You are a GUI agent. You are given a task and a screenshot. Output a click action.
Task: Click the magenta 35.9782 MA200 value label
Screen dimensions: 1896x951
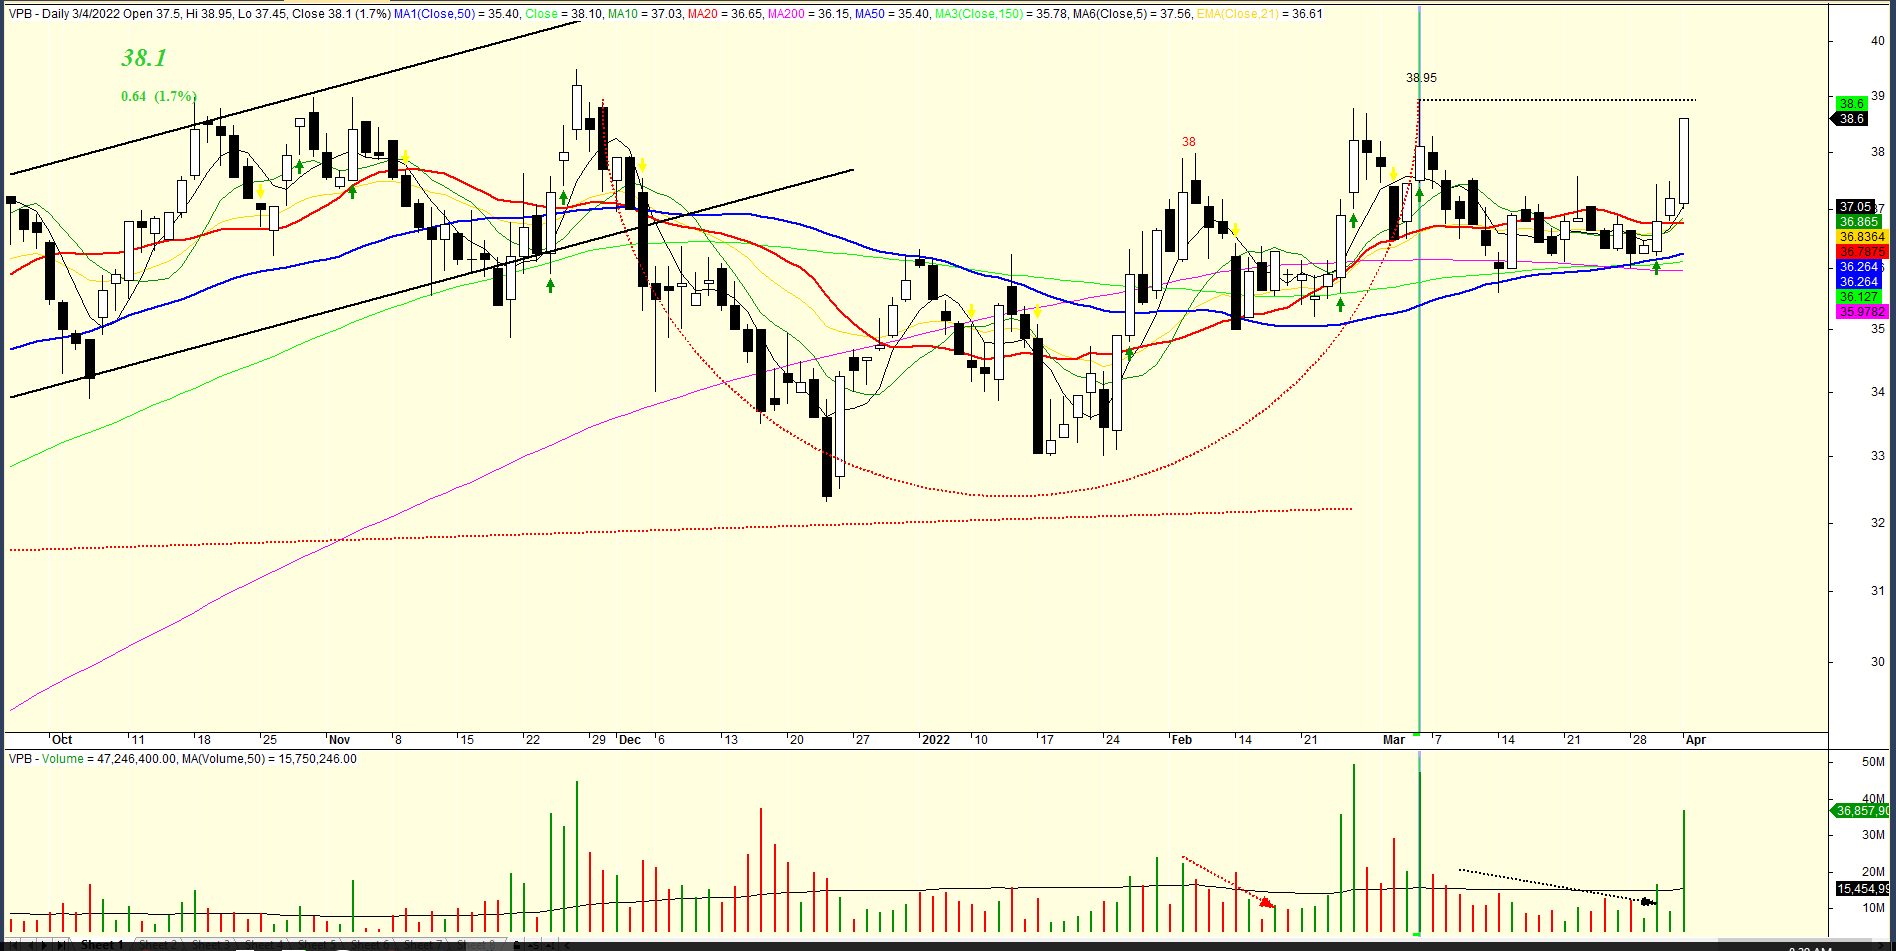(1860, 312)
